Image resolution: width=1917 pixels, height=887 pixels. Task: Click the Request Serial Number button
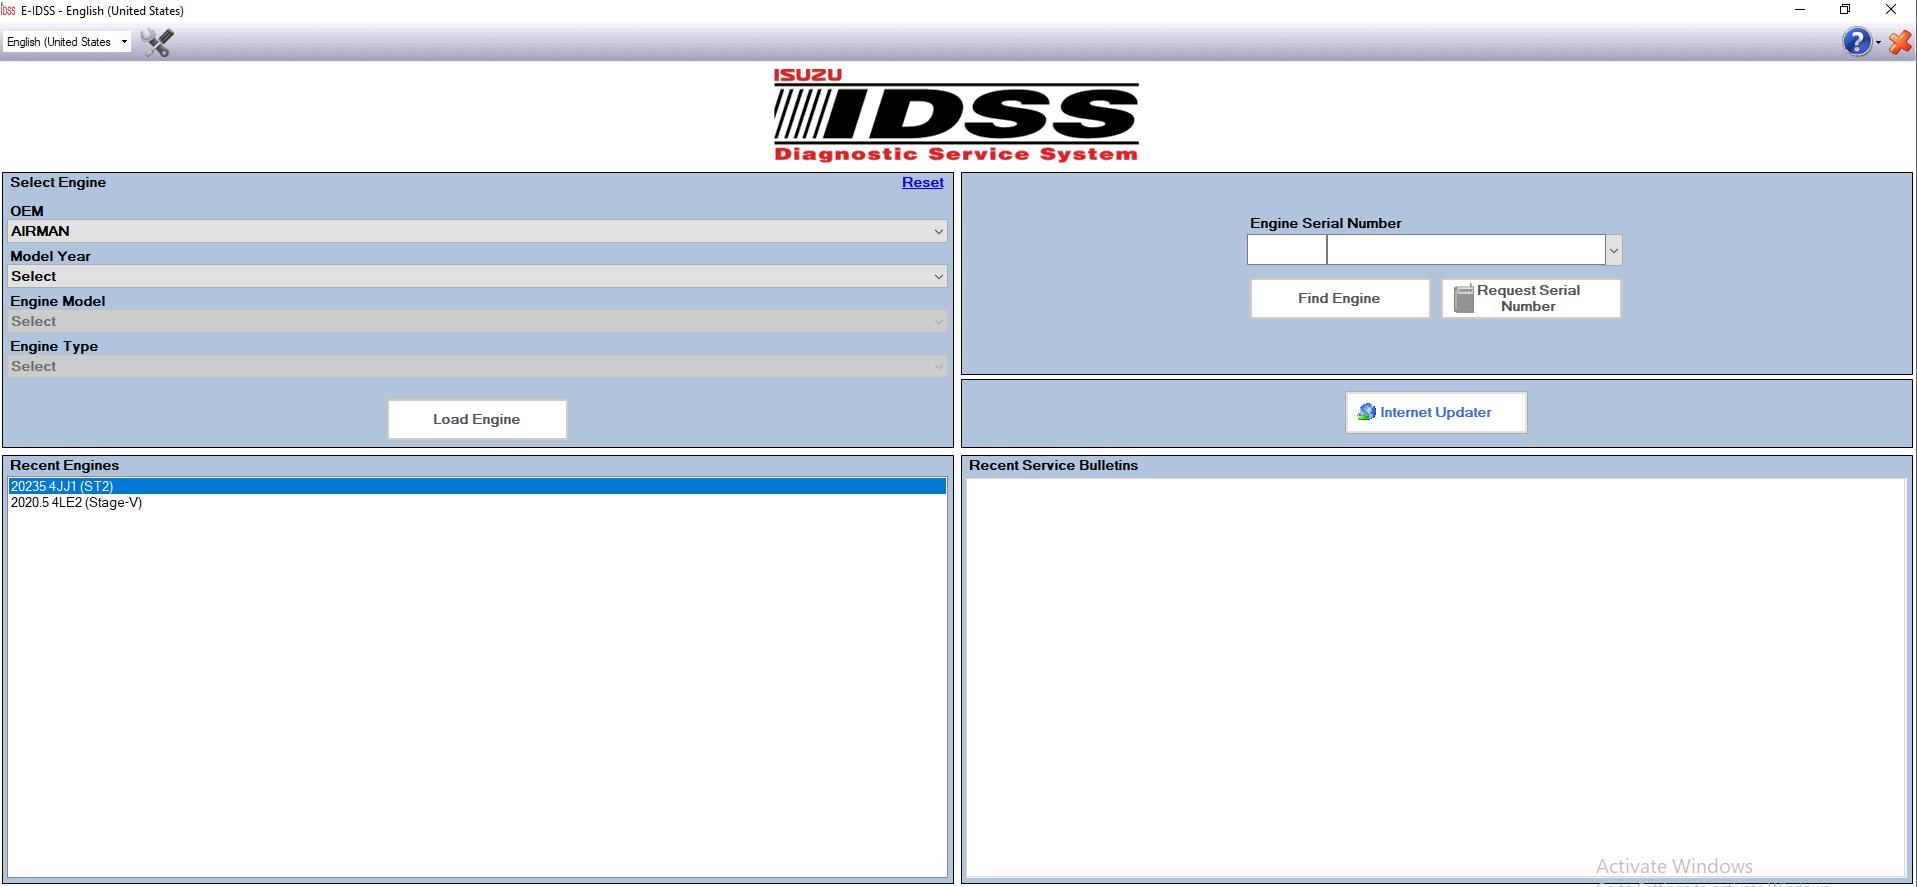click(1530, 298)
